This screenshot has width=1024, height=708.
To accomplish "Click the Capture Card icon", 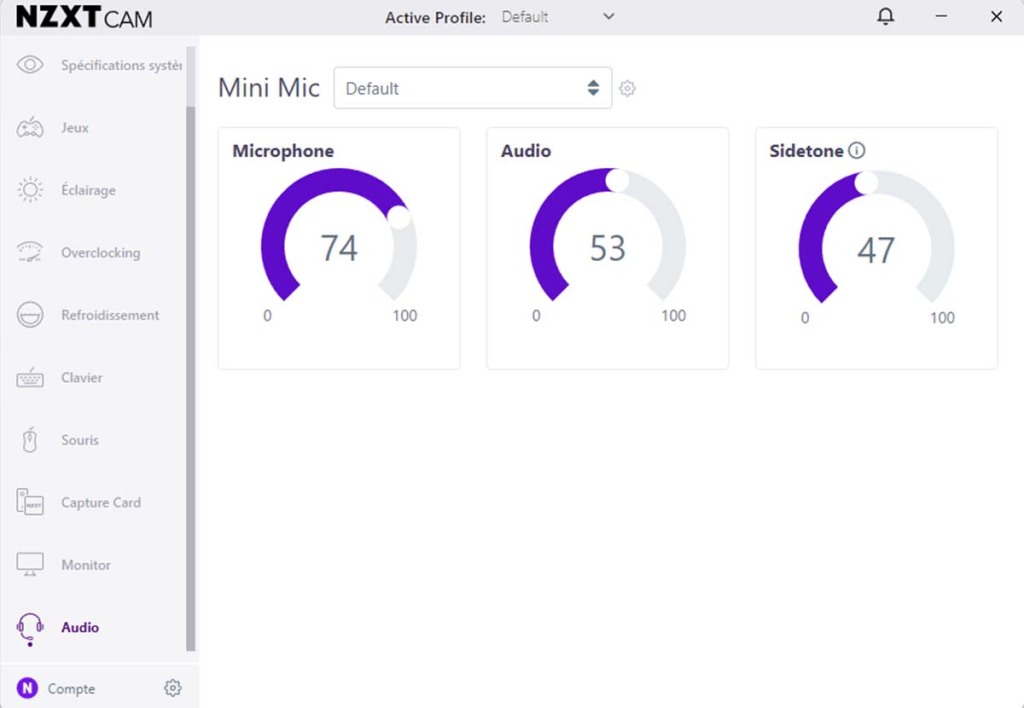I will 30,503.
